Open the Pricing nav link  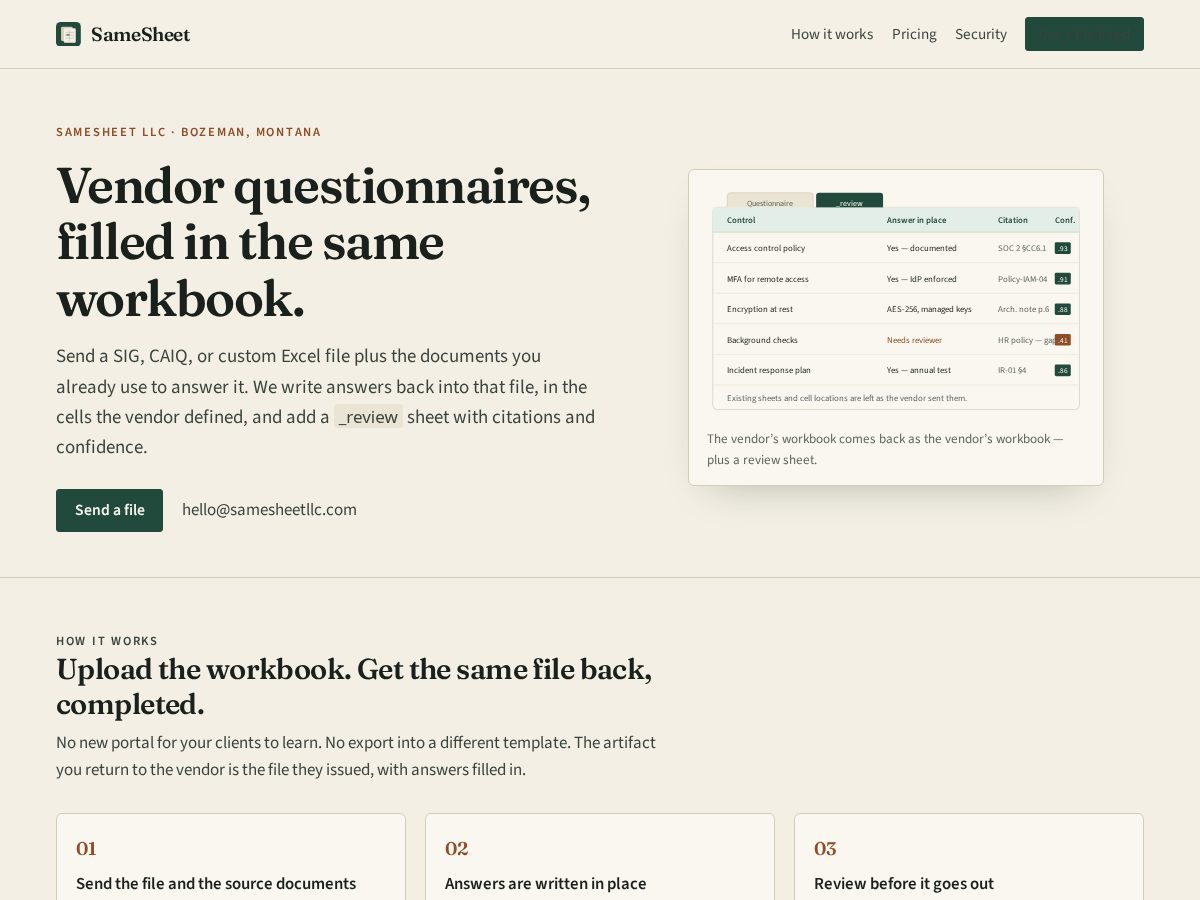[x=914, y=34]
